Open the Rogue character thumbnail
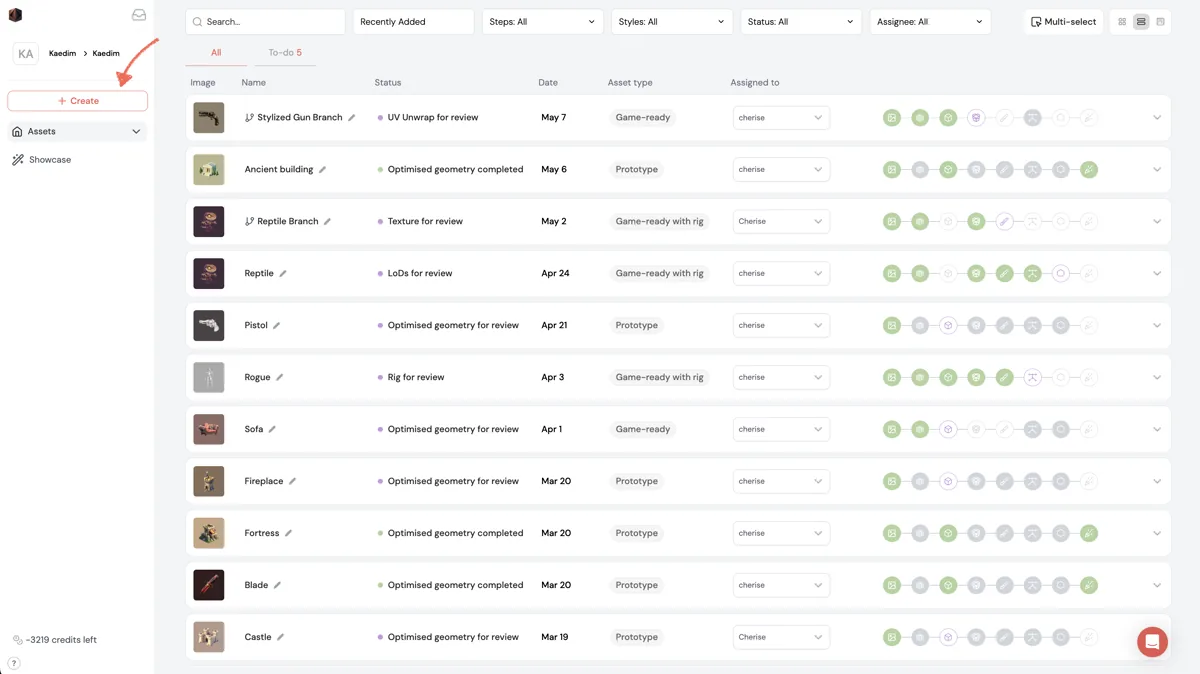Viewport: 1200px width, 674px height. [x=209, y=378]
